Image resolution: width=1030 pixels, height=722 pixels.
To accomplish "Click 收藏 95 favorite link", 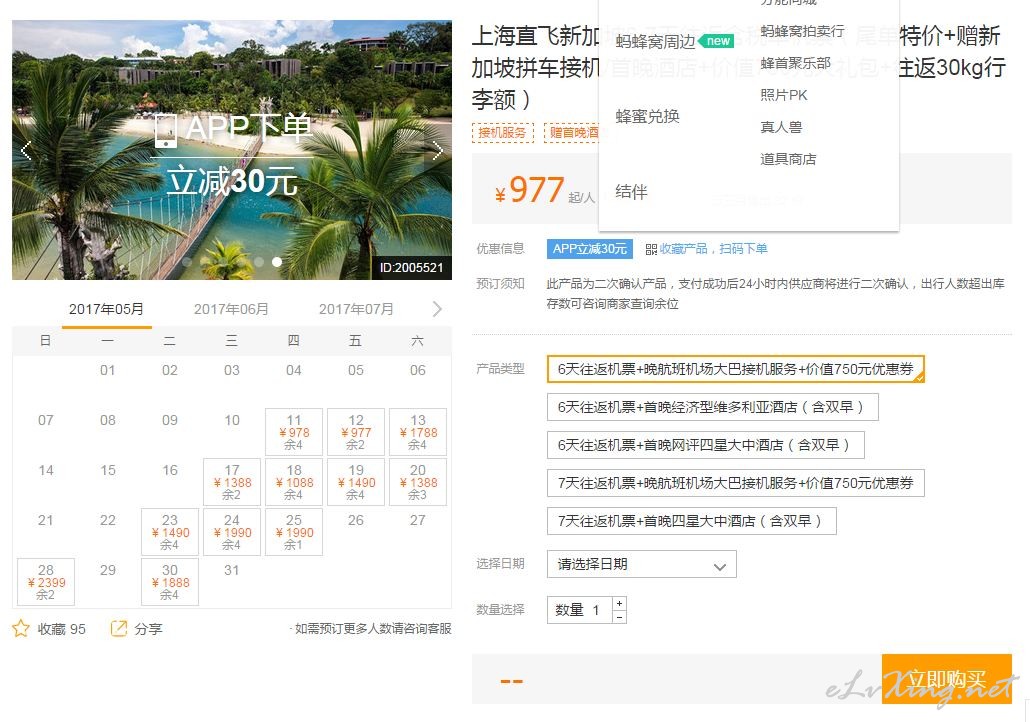I will [62, 629].
